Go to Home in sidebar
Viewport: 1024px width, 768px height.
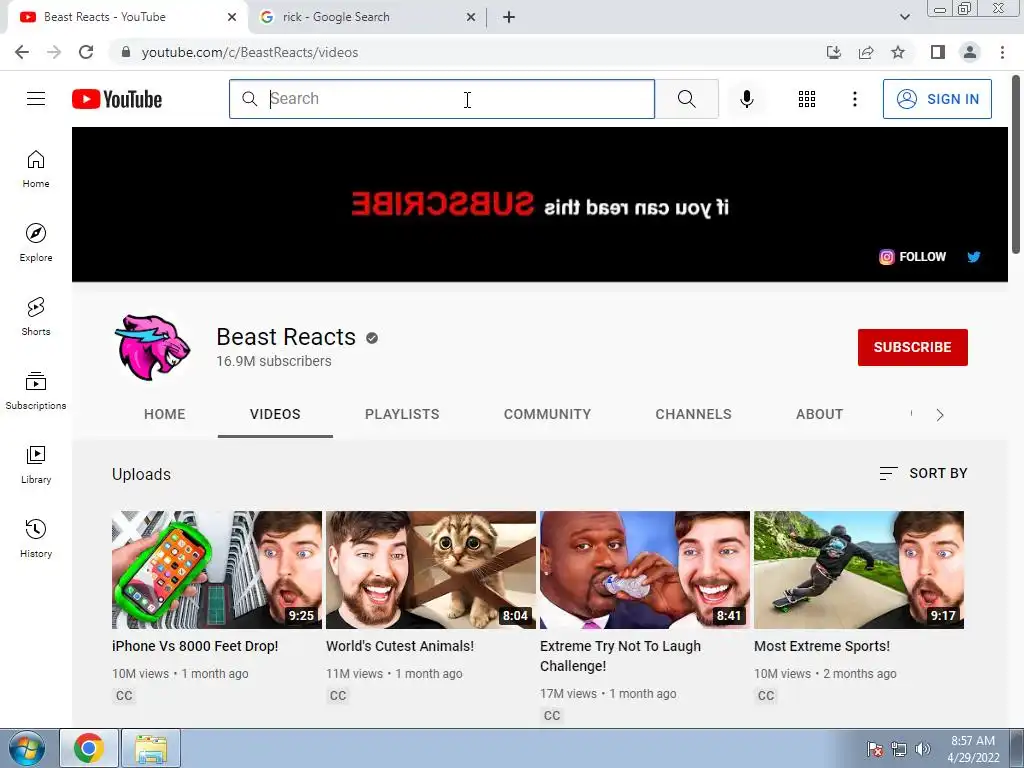pyautogui.click(x=36, y=169)
